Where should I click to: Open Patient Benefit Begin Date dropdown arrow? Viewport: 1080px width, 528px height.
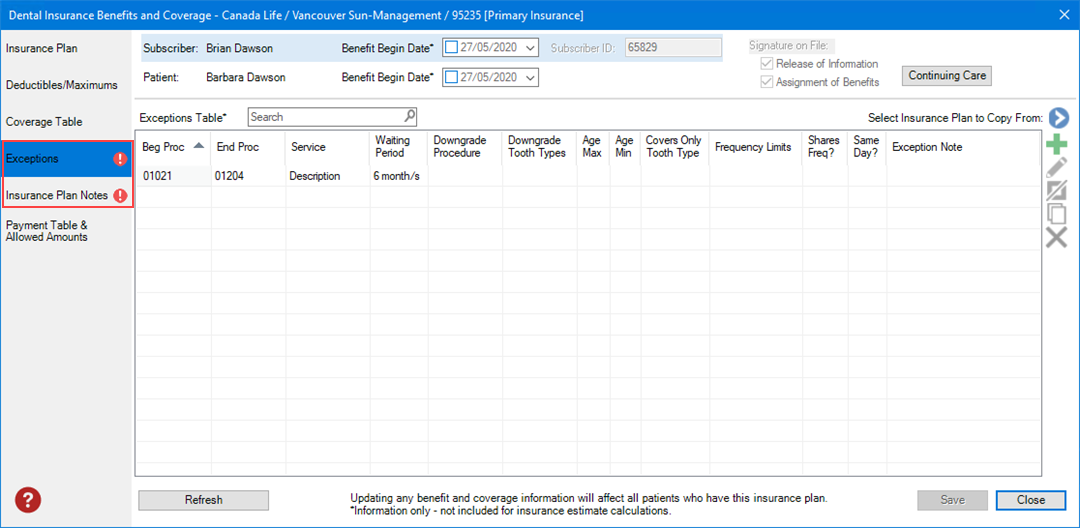530,78
